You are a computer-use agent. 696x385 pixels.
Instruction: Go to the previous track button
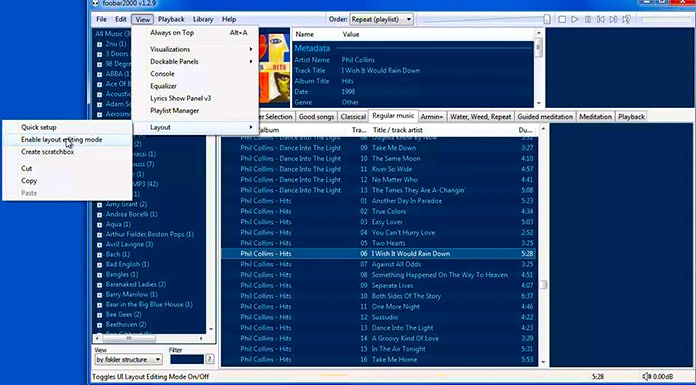[601, 20]
